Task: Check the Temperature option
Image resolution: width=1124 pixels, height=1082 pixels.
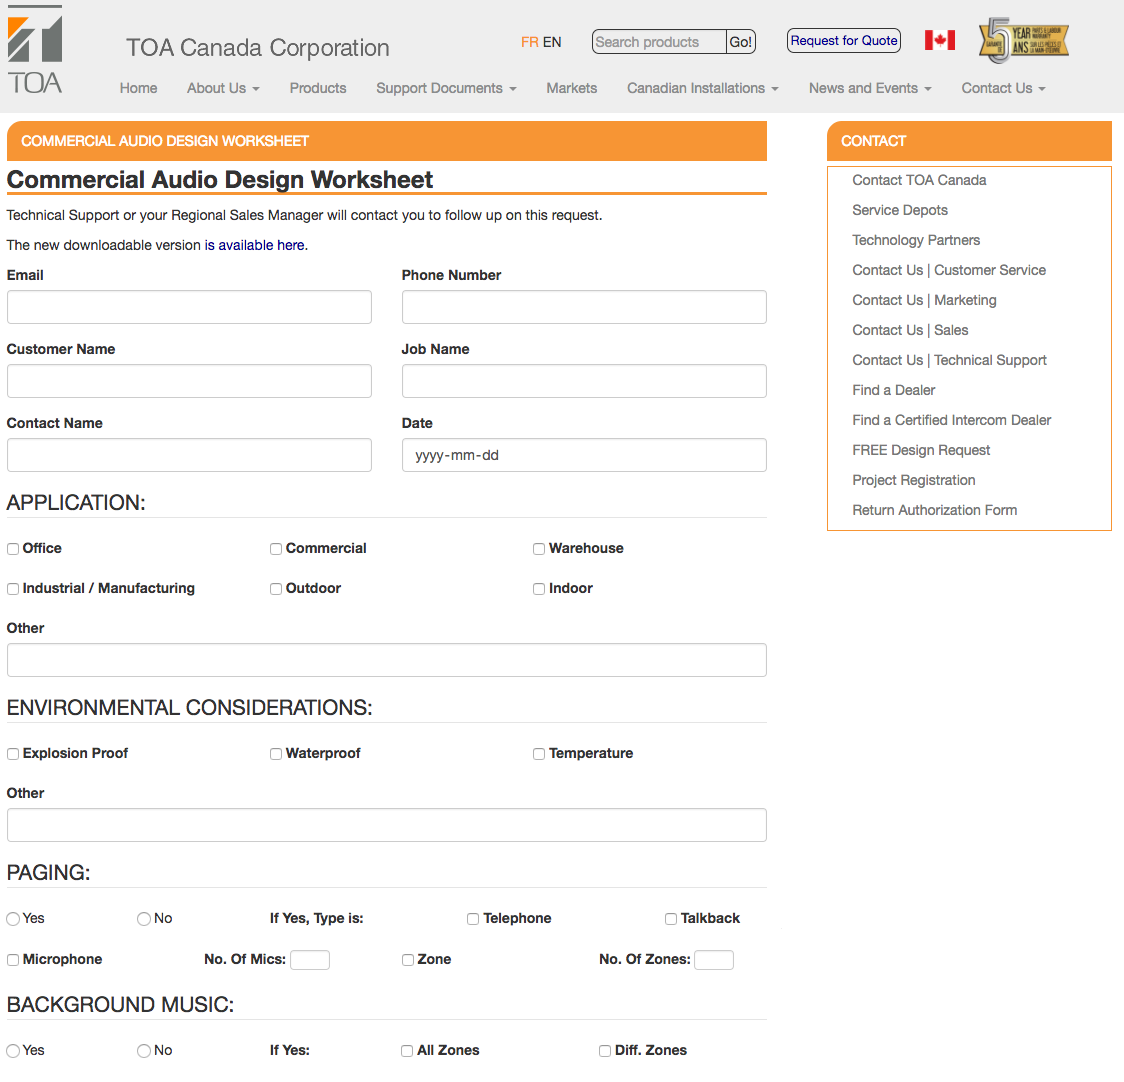Action: [539, 754]
